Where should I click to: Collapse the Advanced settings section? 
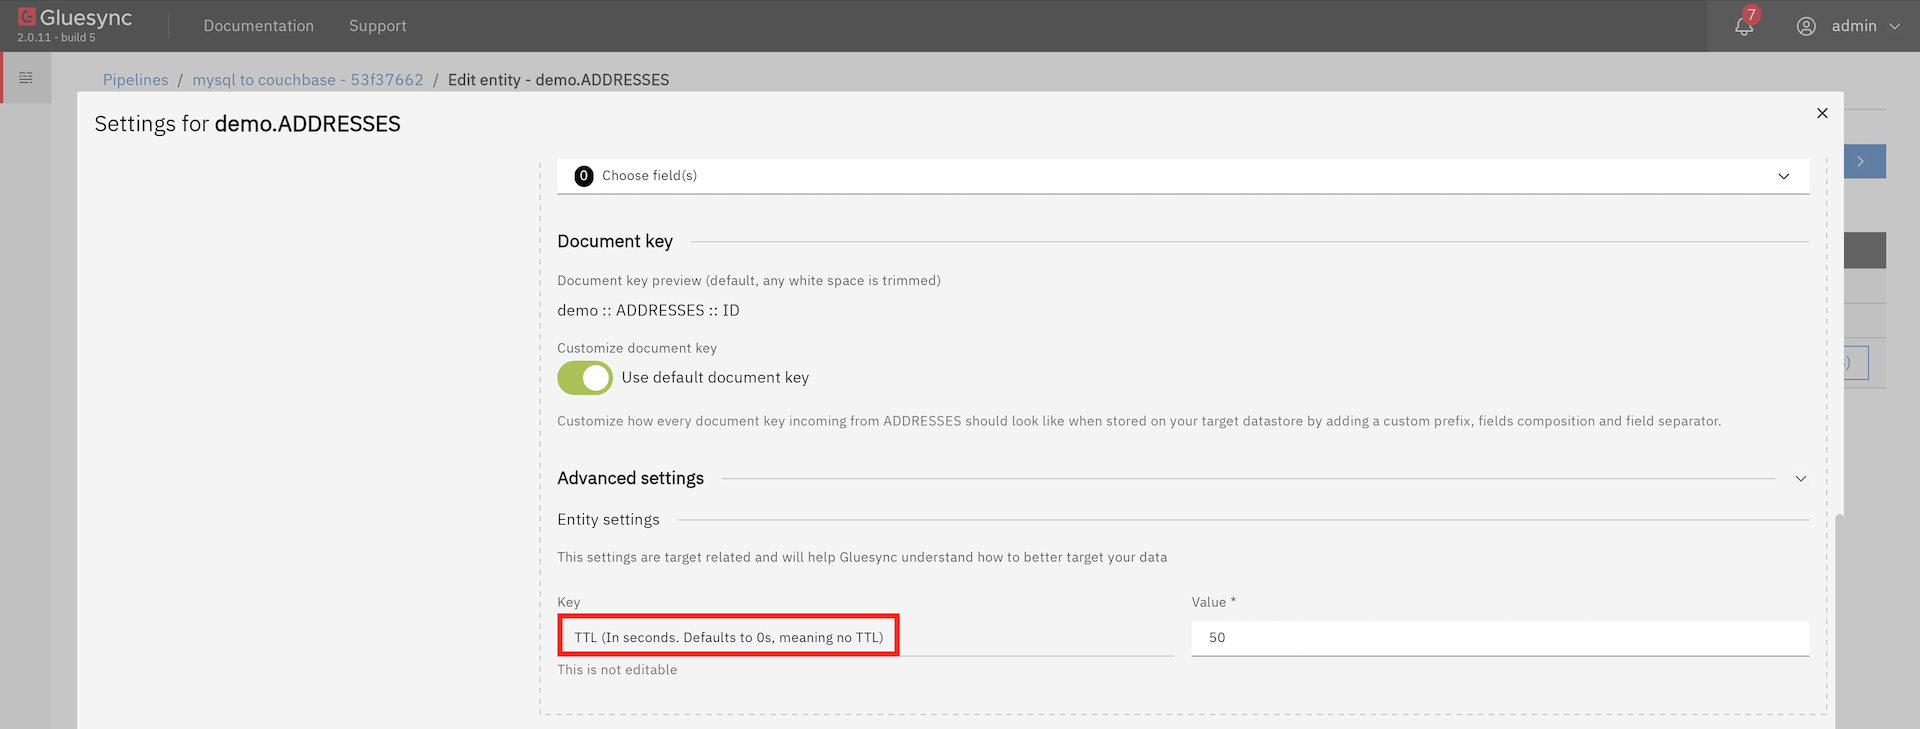pos(1800,479)
